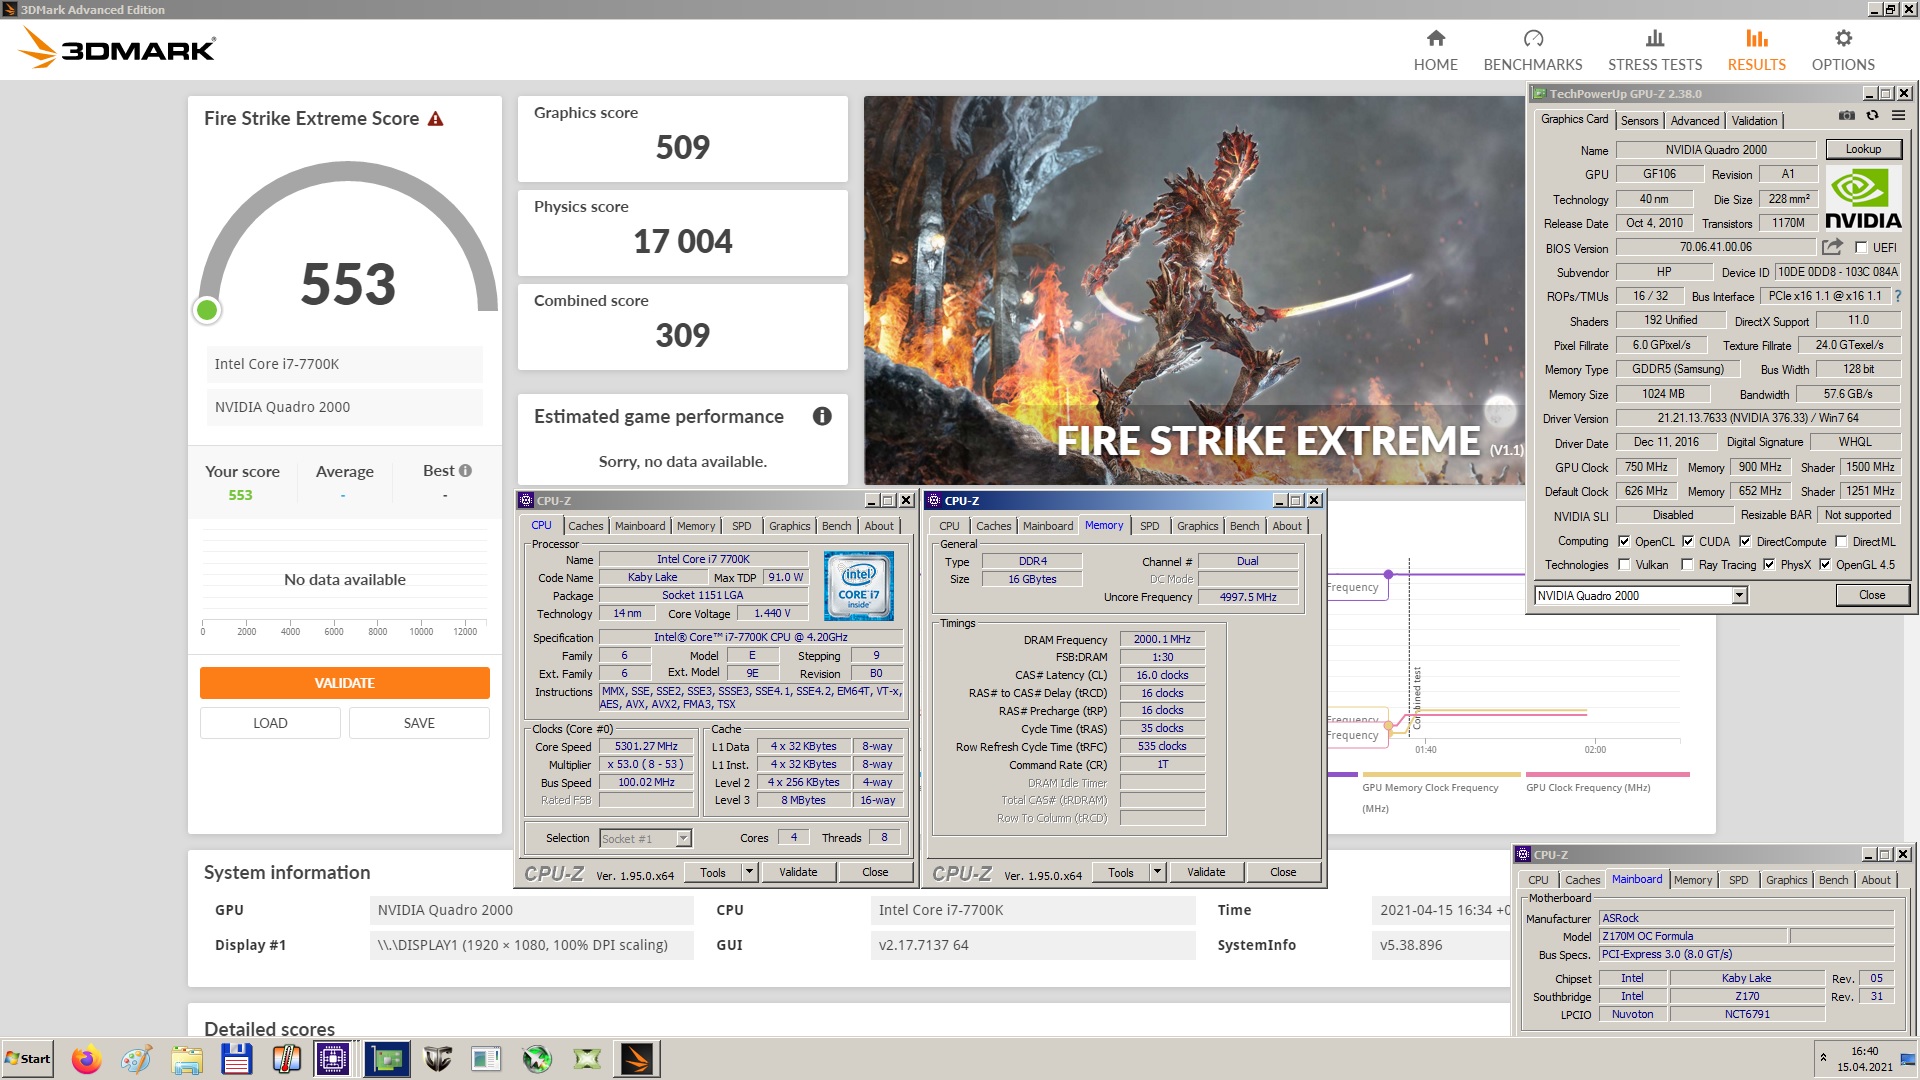
Task: Toggle the Ray Tracing checkbox
Action: coord(1687,565)
